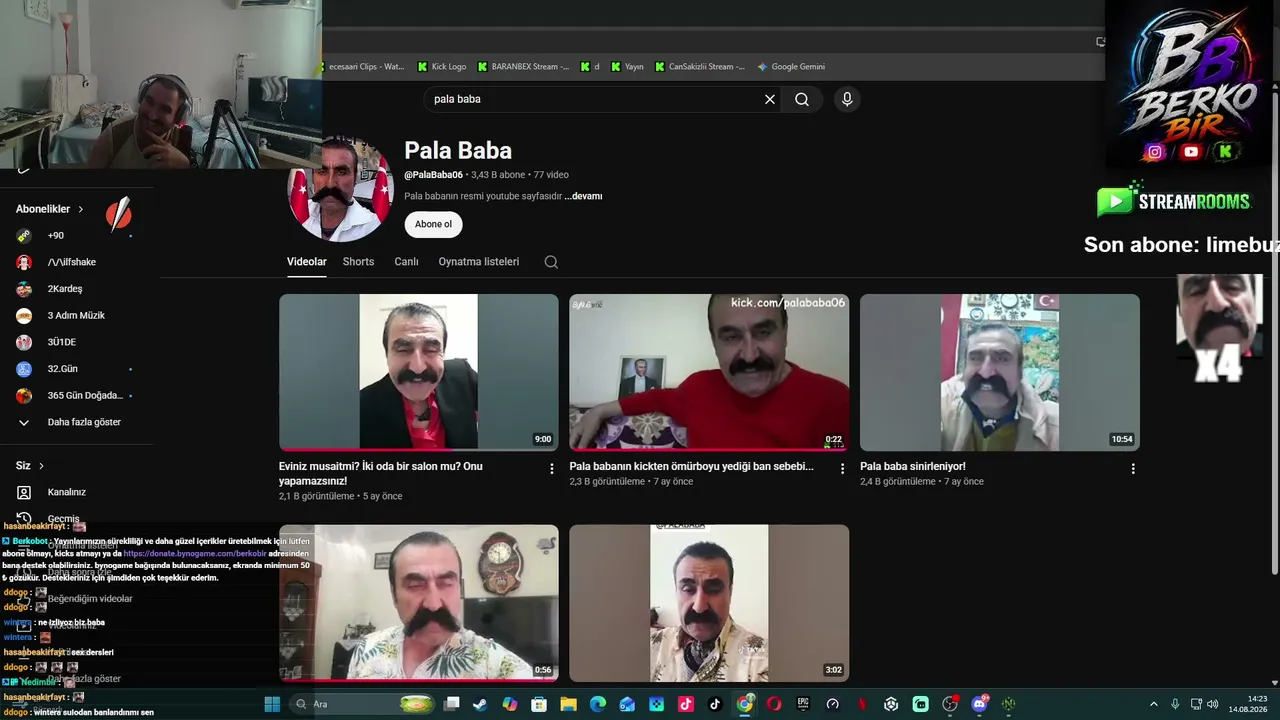
Task: Click the search magnifier button
Action: point(802,99)
